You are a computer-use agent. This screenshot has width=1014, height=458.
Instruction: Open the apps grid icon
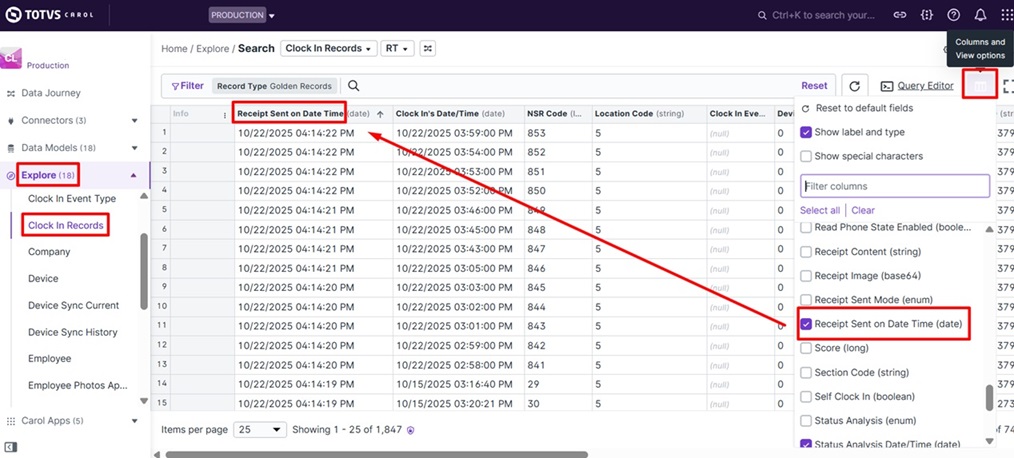(1007, 15)
